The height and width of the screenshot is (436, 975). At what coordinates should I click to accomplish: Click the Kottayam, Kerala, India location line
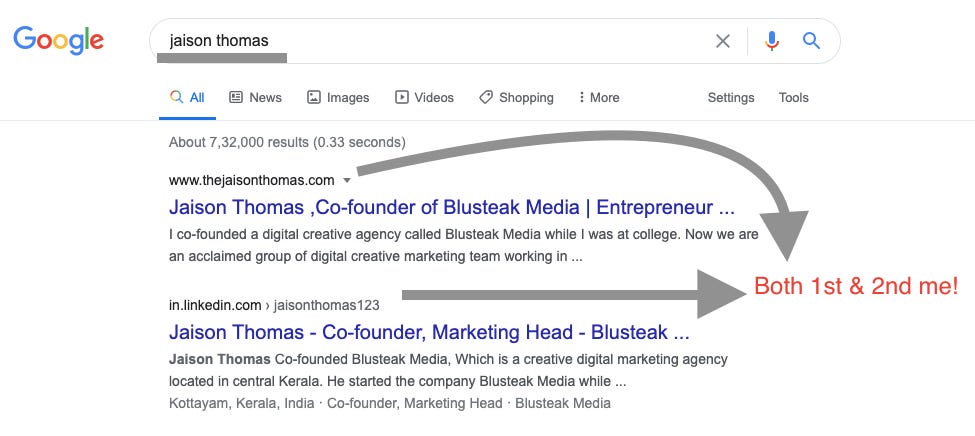390,403
